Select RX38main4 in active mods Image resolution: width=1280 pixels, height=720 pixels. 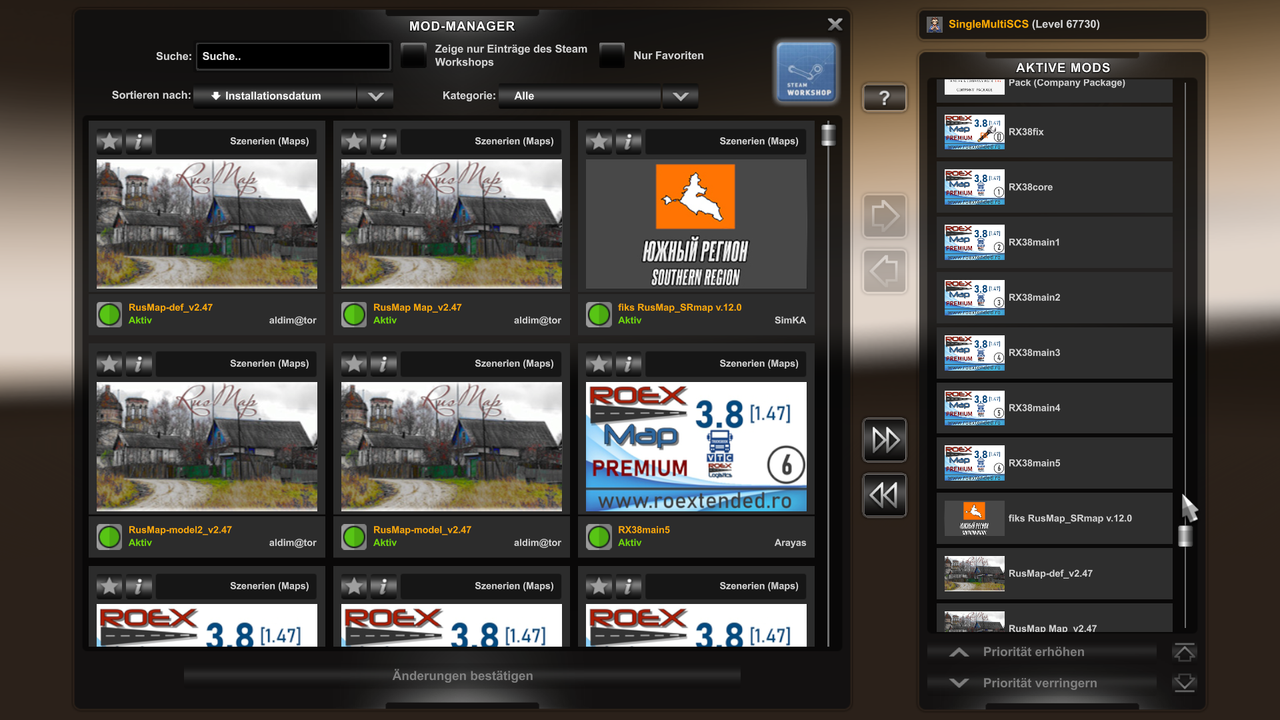tap(1054, 408)
